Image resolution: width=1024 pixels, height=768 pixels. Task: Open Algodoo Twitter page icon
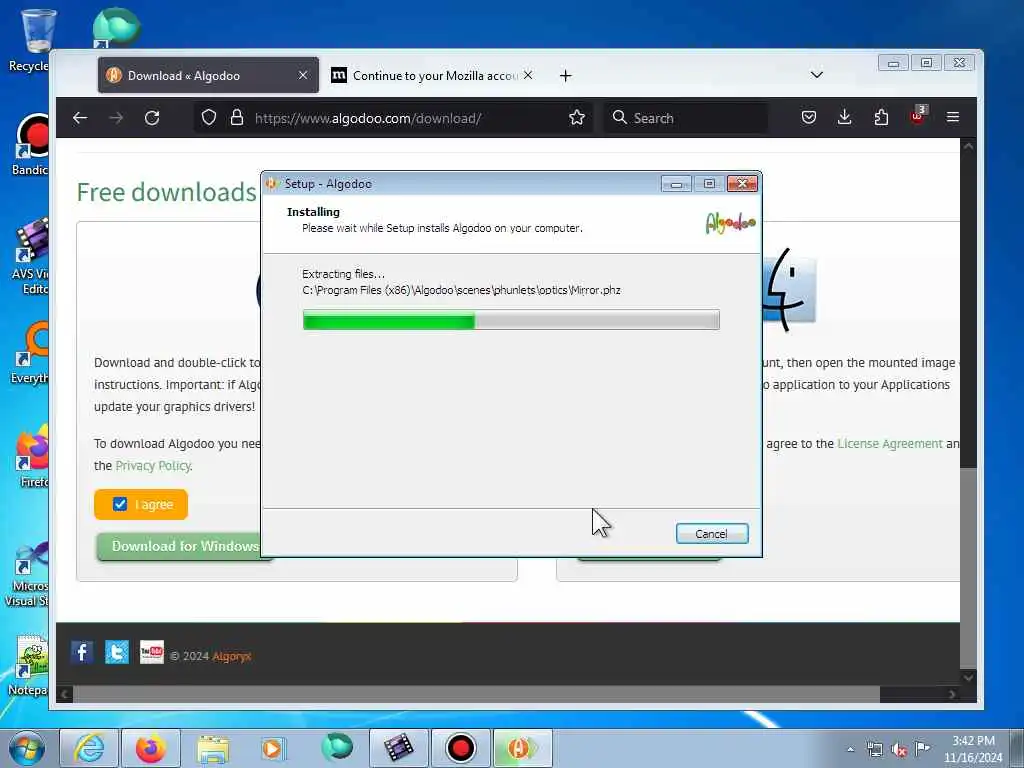tap(117, 652)
